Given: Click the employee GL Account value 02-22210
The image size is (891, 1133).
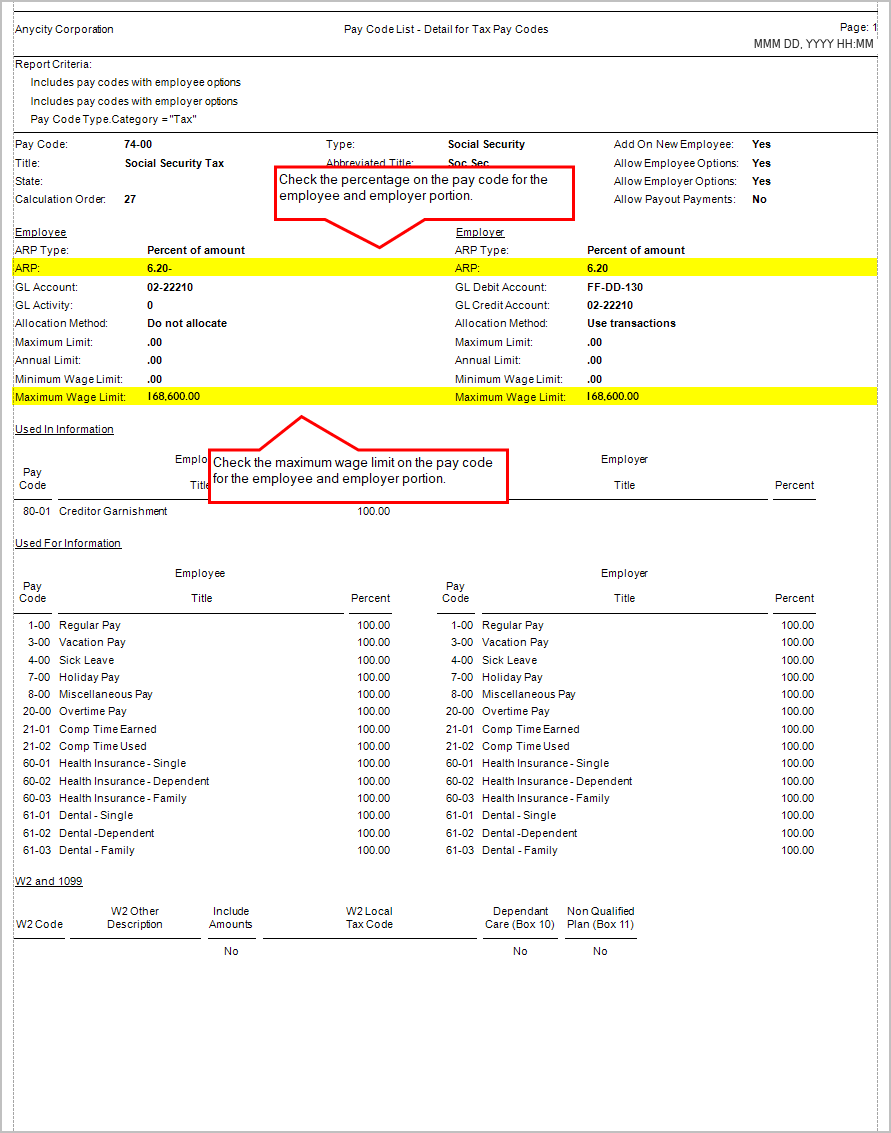Looking at the screenshot, I should coord(170,288).
